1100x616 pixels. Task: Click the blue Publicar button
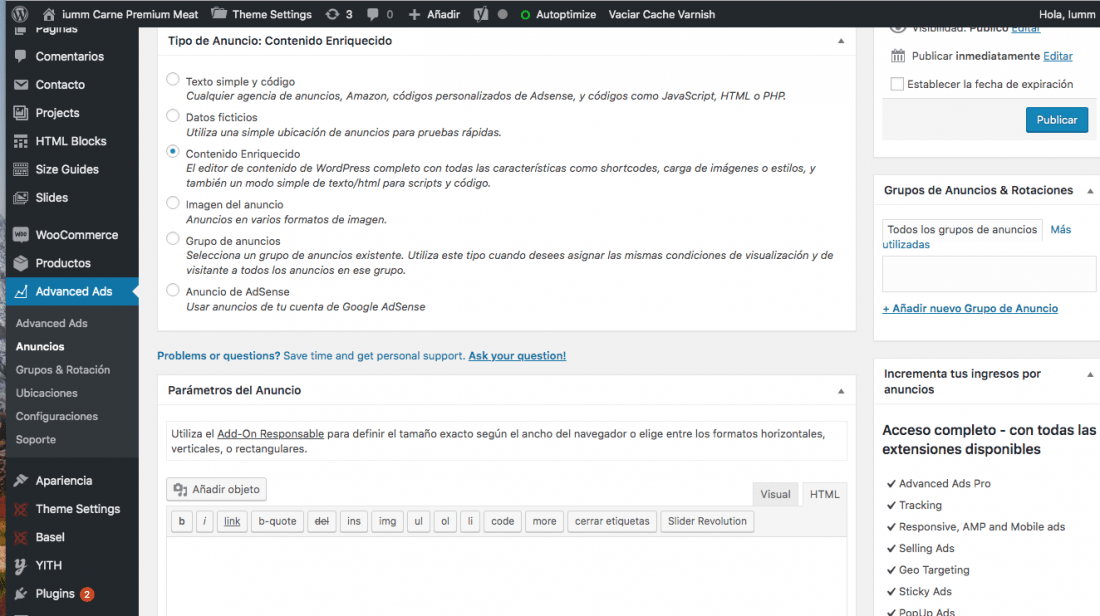pos(1057,120)
